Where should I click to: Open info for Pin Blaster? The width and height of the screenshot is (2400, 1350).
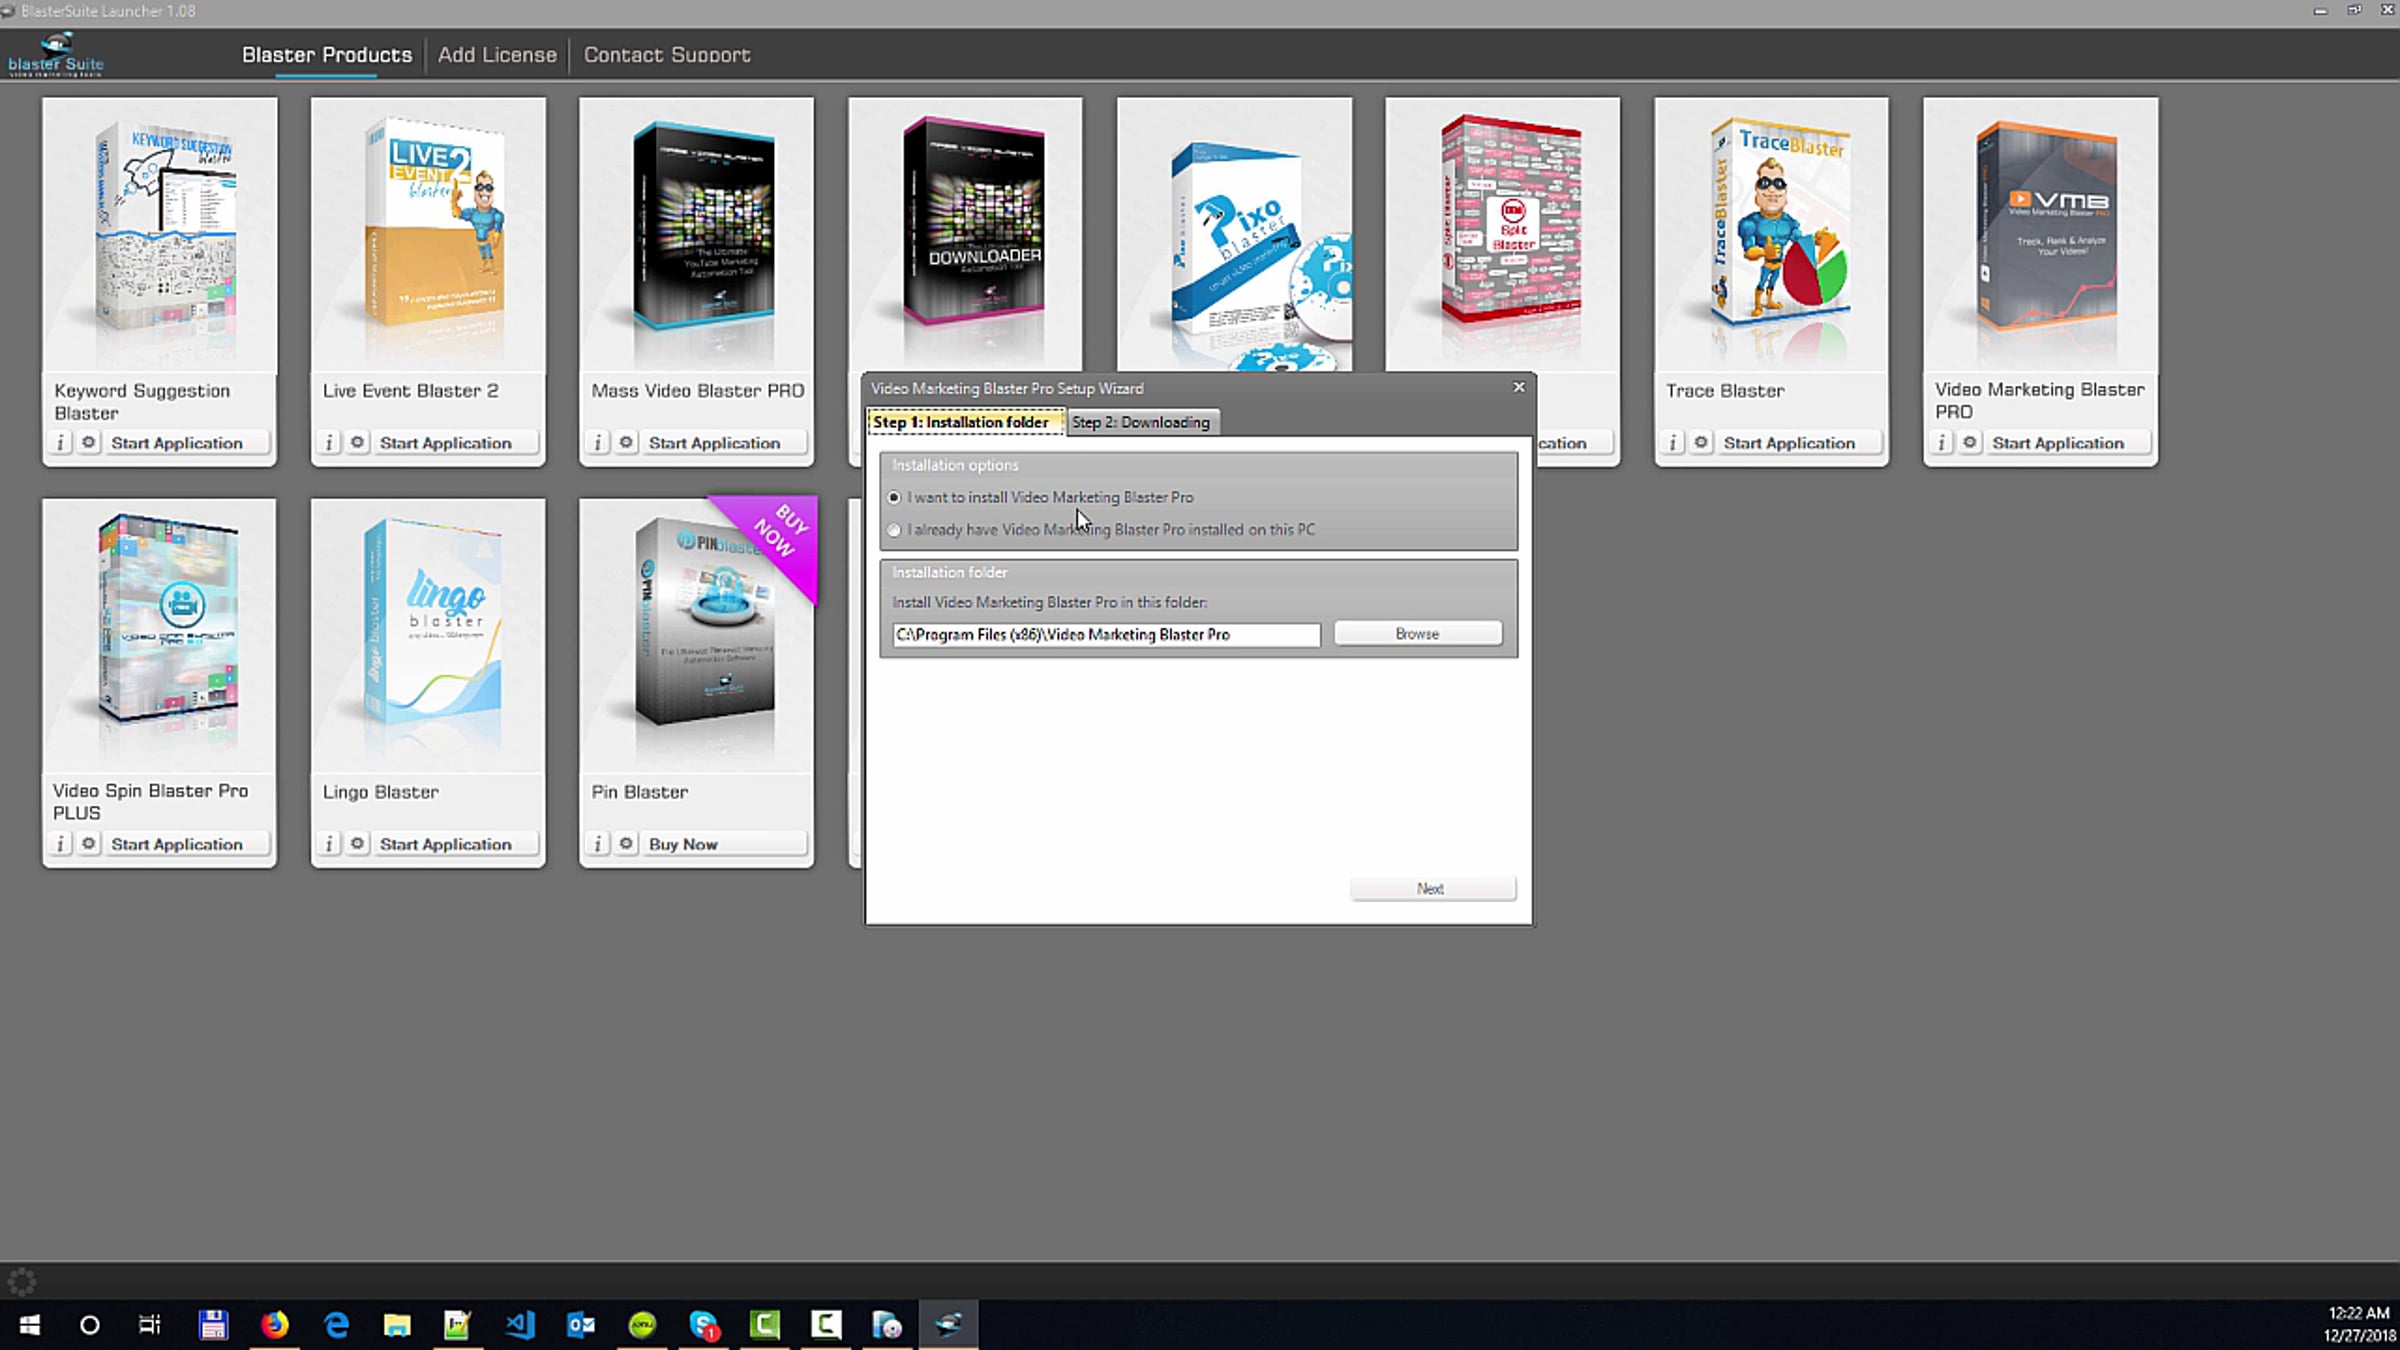click(598, 844)
